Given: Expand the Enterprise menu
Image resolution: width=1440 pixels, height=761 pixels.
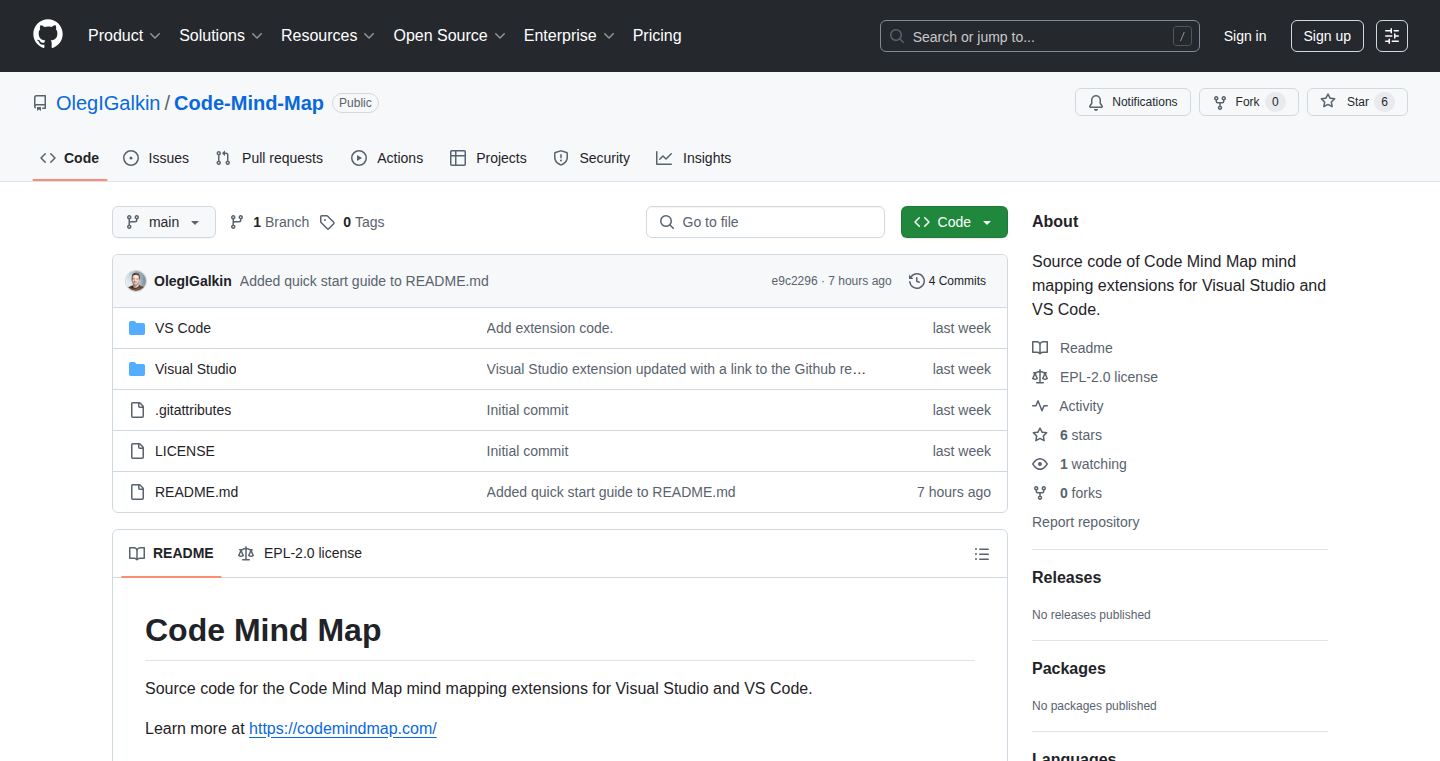Looking at the screenshot, I should pos(568,36).
